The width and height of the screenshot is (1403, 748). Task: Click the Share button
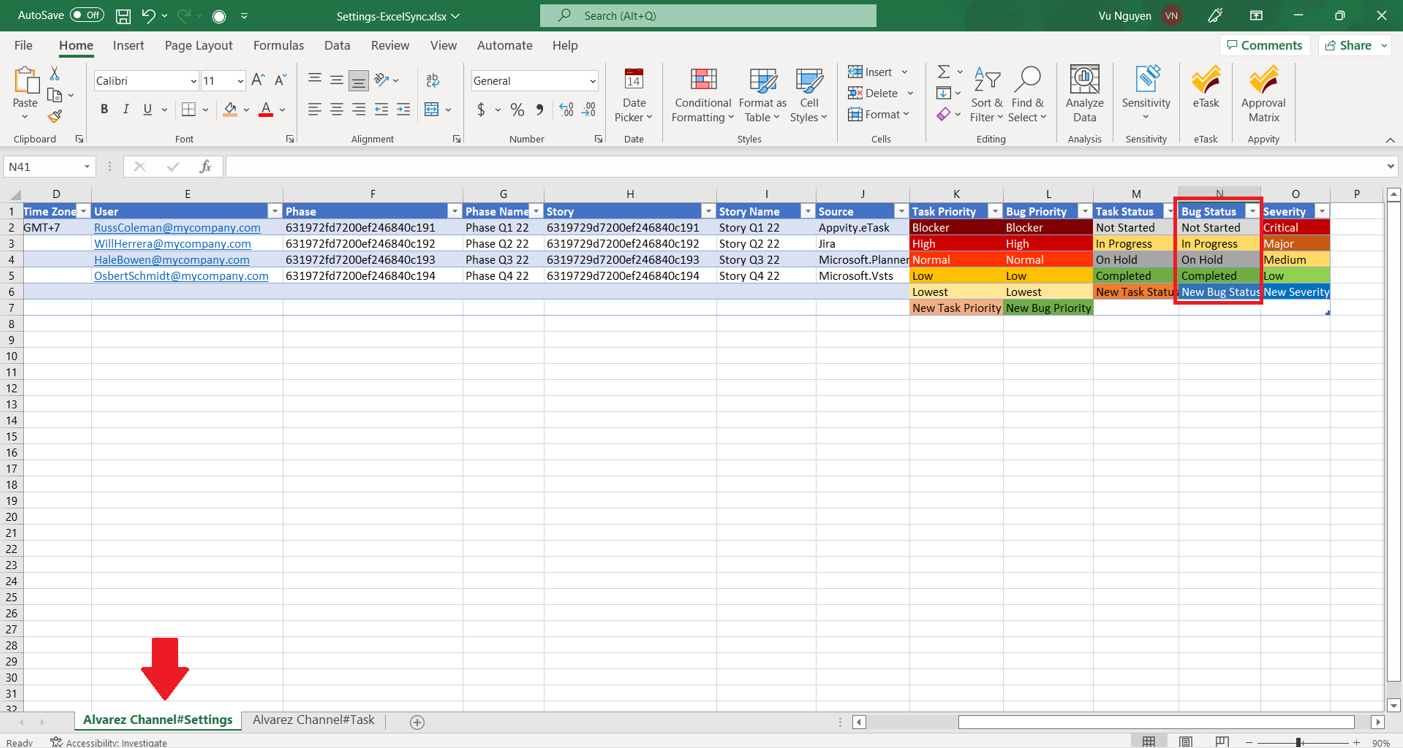tap(1355, 46)
